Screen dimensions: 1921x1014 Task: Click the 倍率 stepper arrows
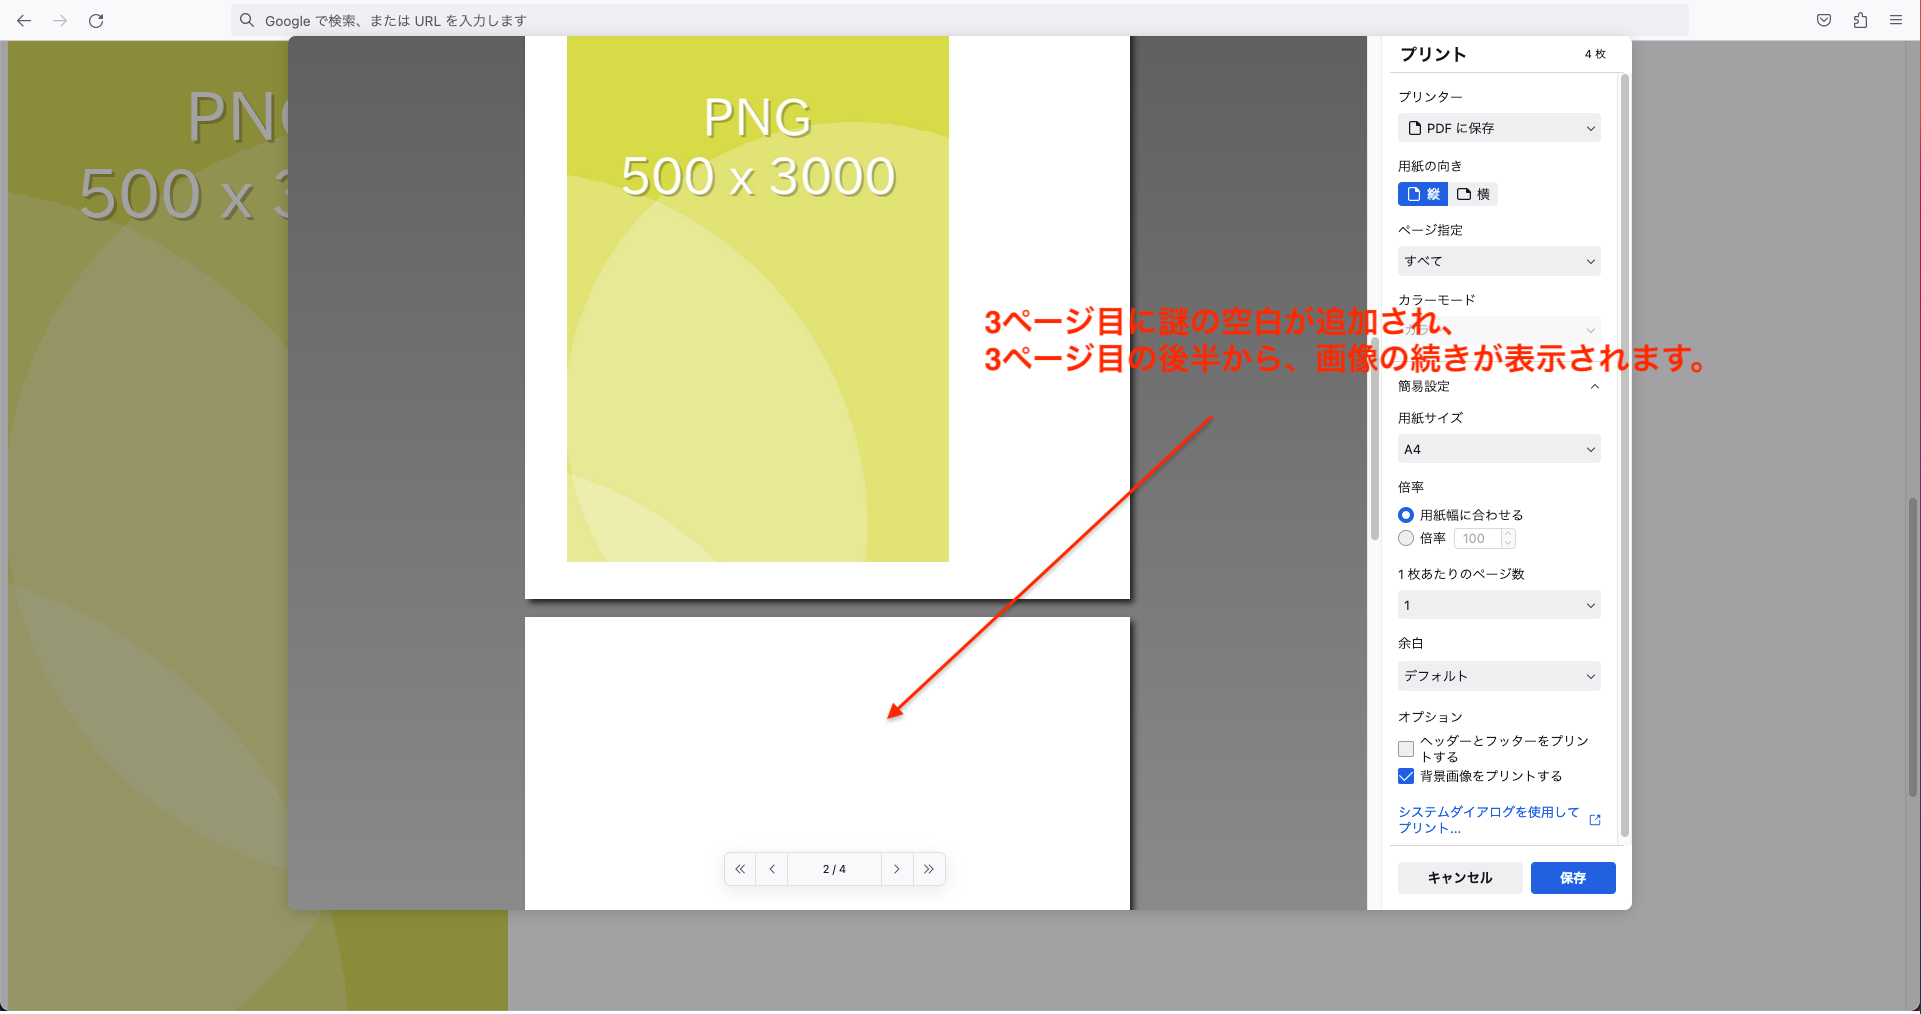(x=1509, y=538)
